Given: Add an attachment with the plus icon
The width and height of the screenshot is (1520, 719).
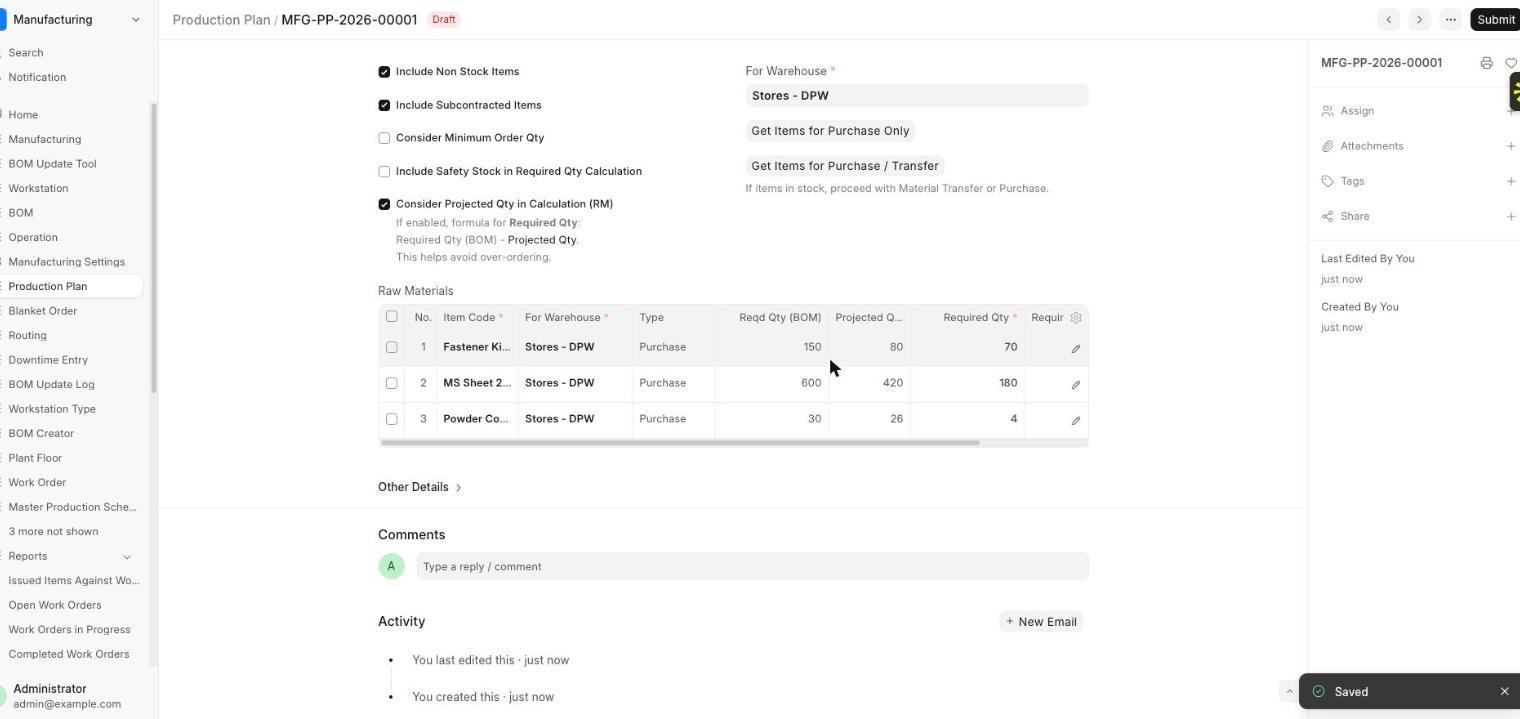Looking at the screenshot, I should click(1510, 146).
